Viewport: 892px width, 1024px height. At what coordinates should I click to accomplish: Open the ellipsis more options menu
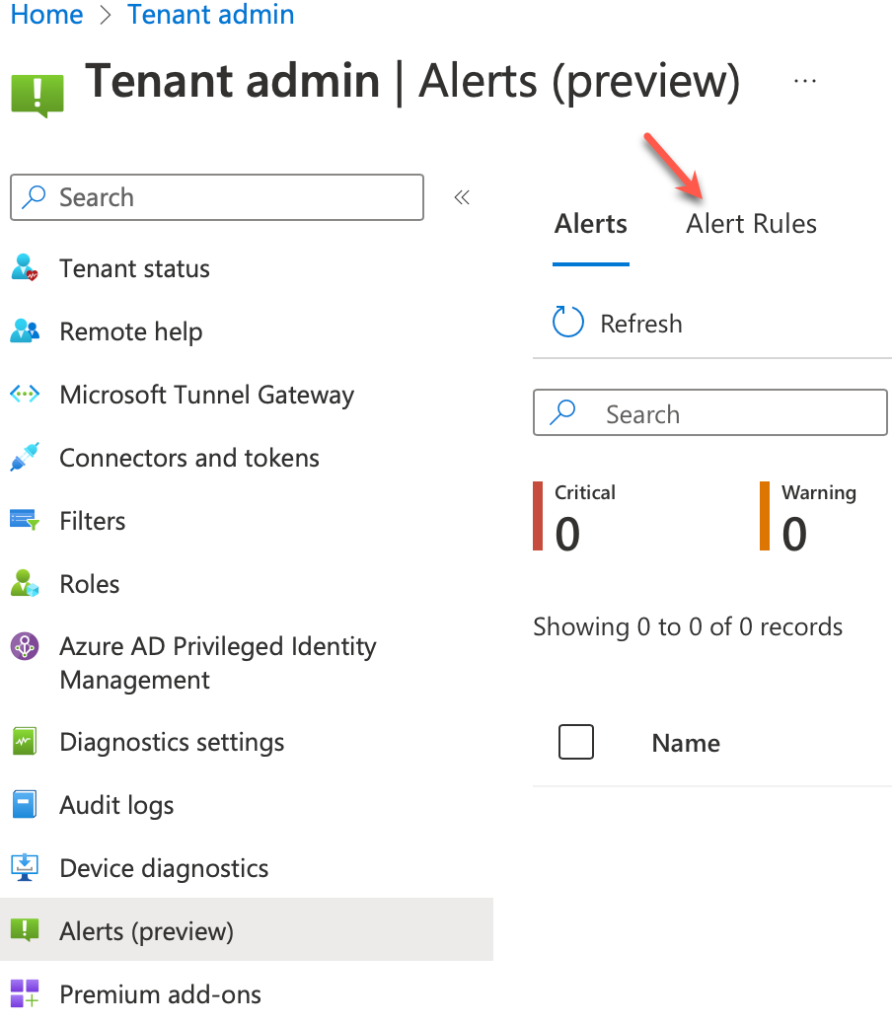pos(804,82)
